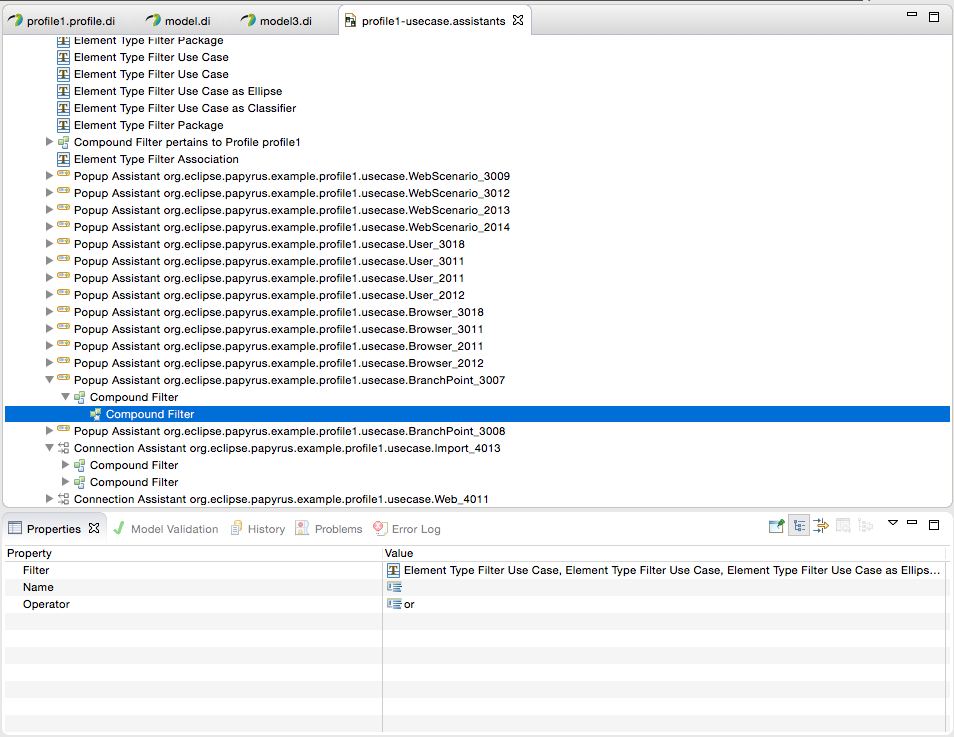
Task: Click icon of Element Type Filter Use Case as Classifier
Action: 63,108
